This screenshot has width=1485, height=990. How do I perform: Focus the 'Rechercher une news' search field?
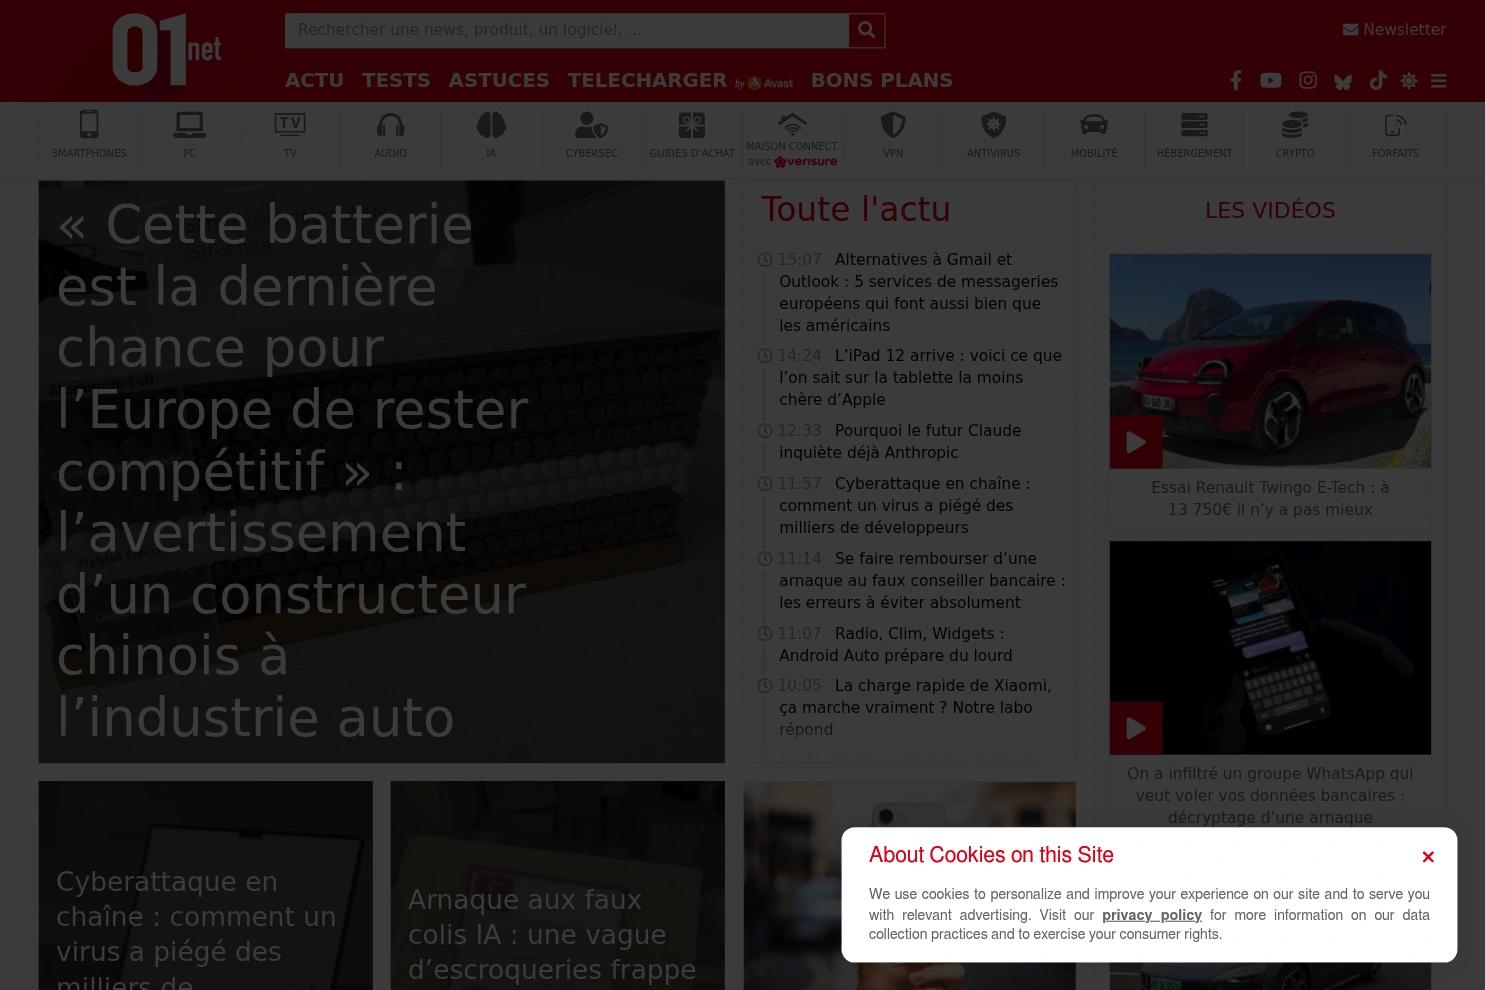567,30
